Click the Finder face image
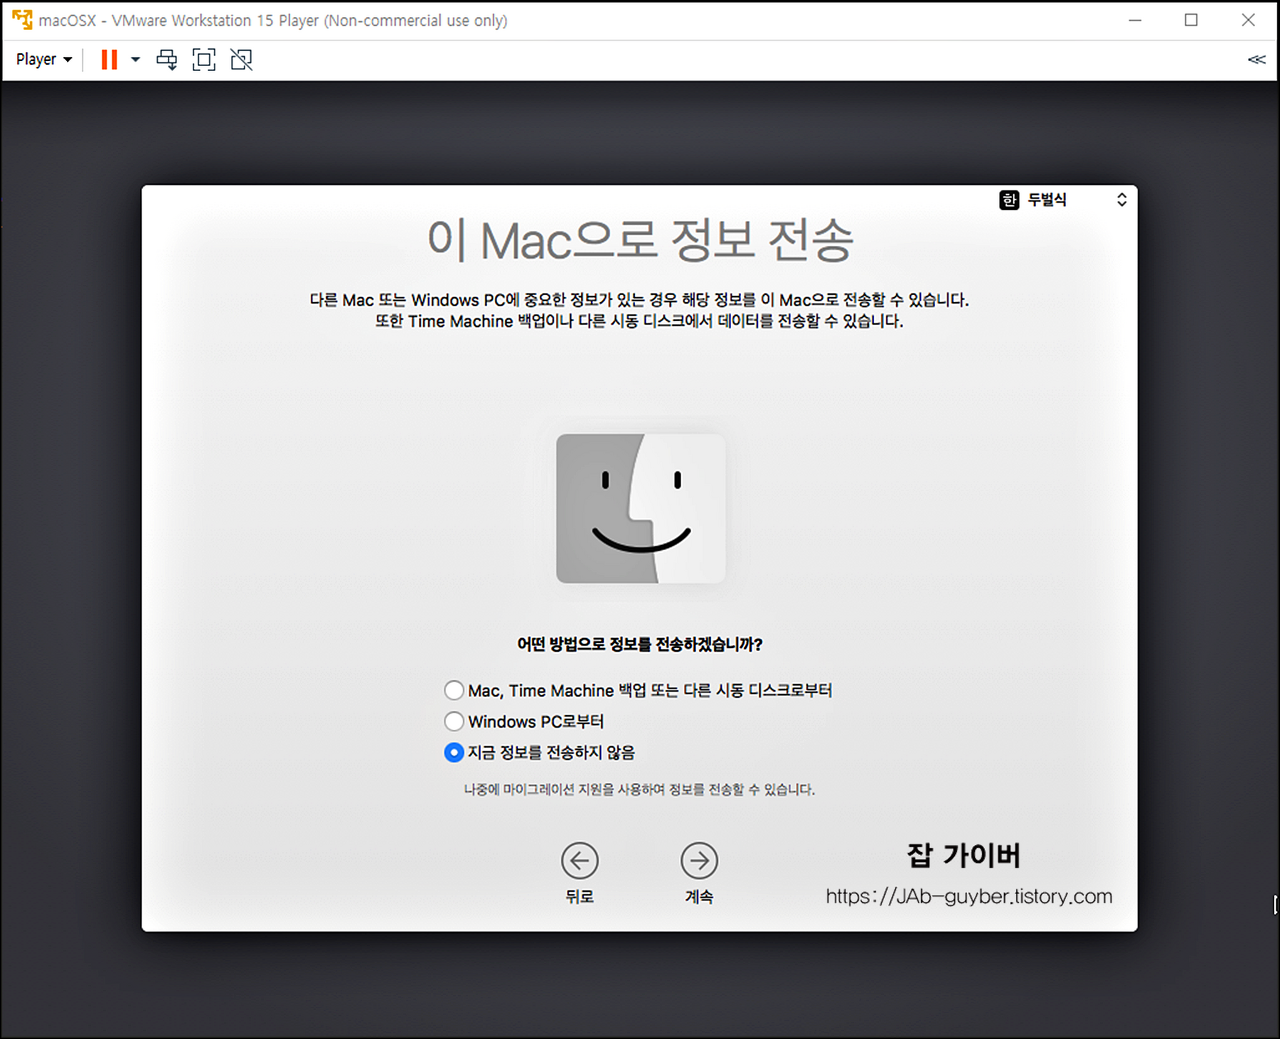This screenshot has width=1280, height=1039. 641,508
